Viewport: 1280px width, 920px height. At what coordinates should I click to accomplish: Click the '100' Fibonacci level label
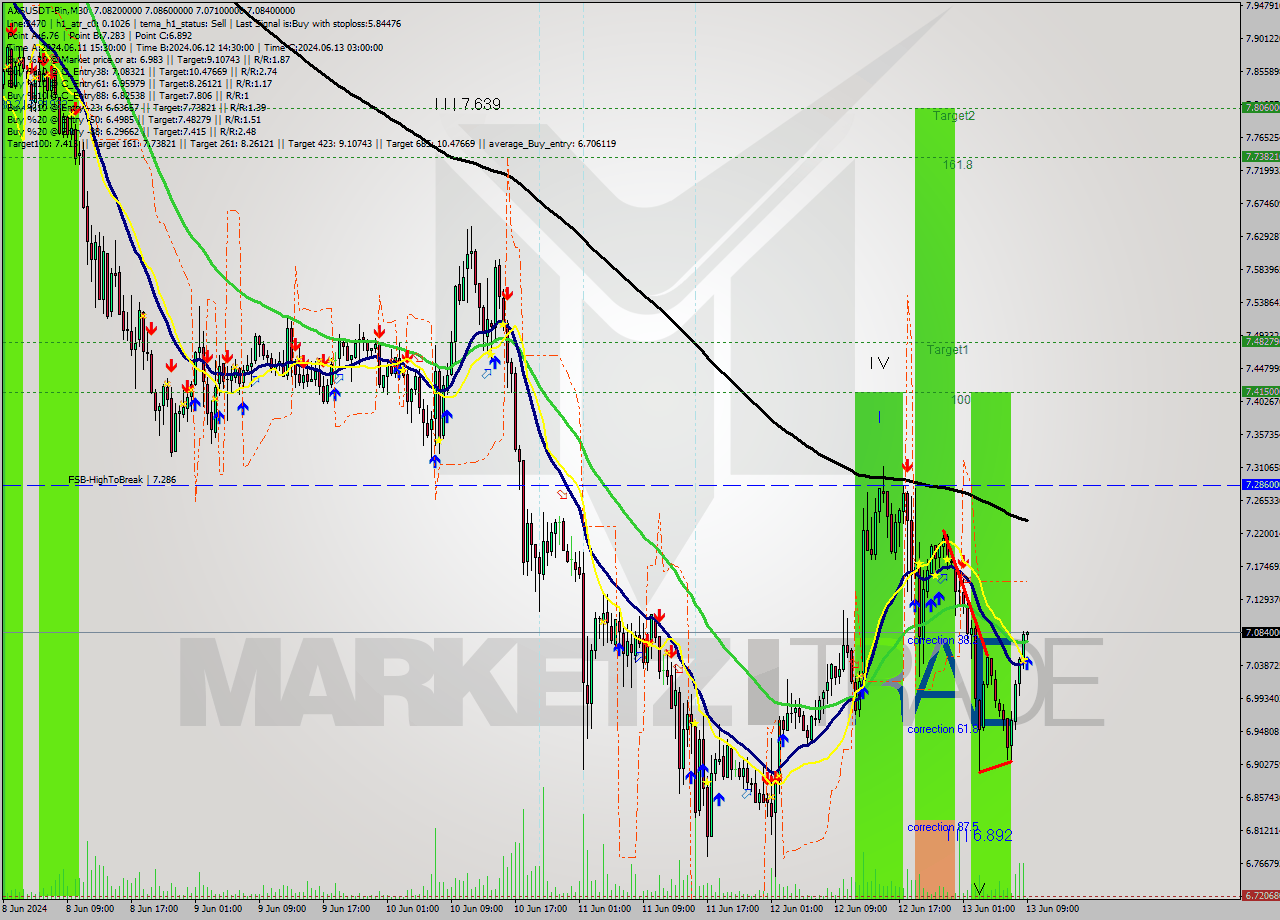tap(961, 400)
